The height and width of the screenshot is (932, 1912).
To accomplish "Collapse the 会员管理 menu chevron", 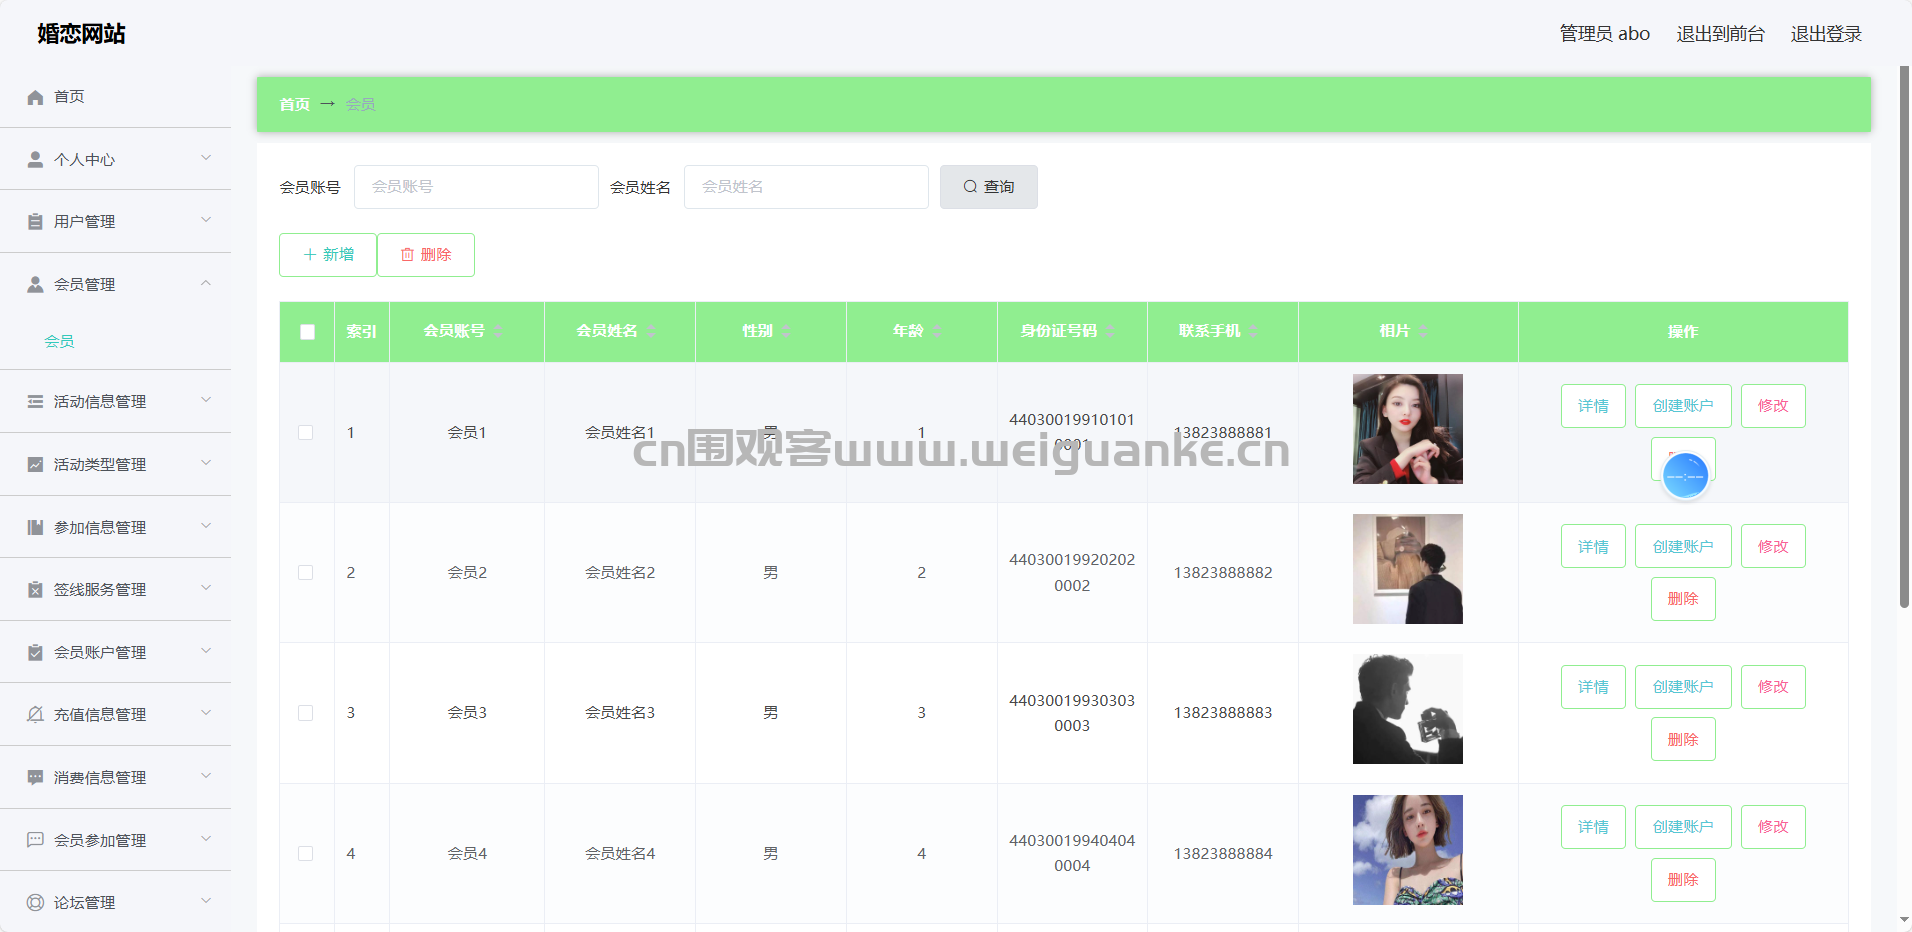I will pyautogui.click(x=206, y=284).
